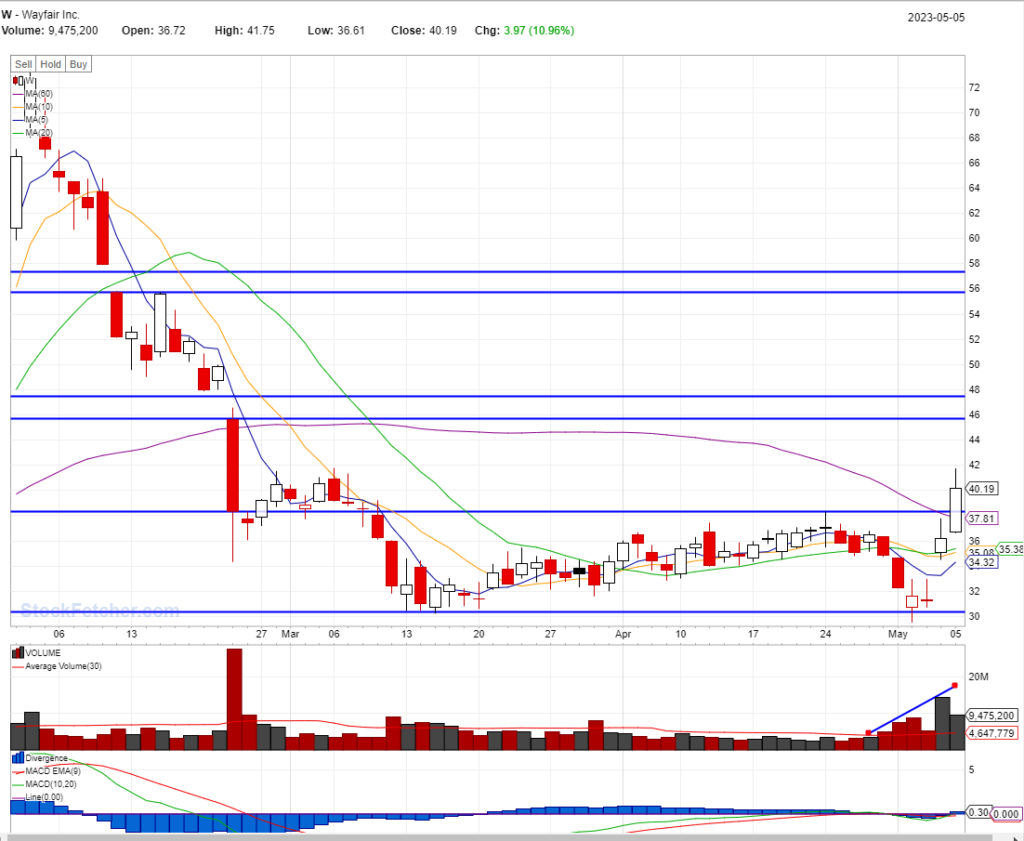Click the 37.81 purple MA price tag

984,518
